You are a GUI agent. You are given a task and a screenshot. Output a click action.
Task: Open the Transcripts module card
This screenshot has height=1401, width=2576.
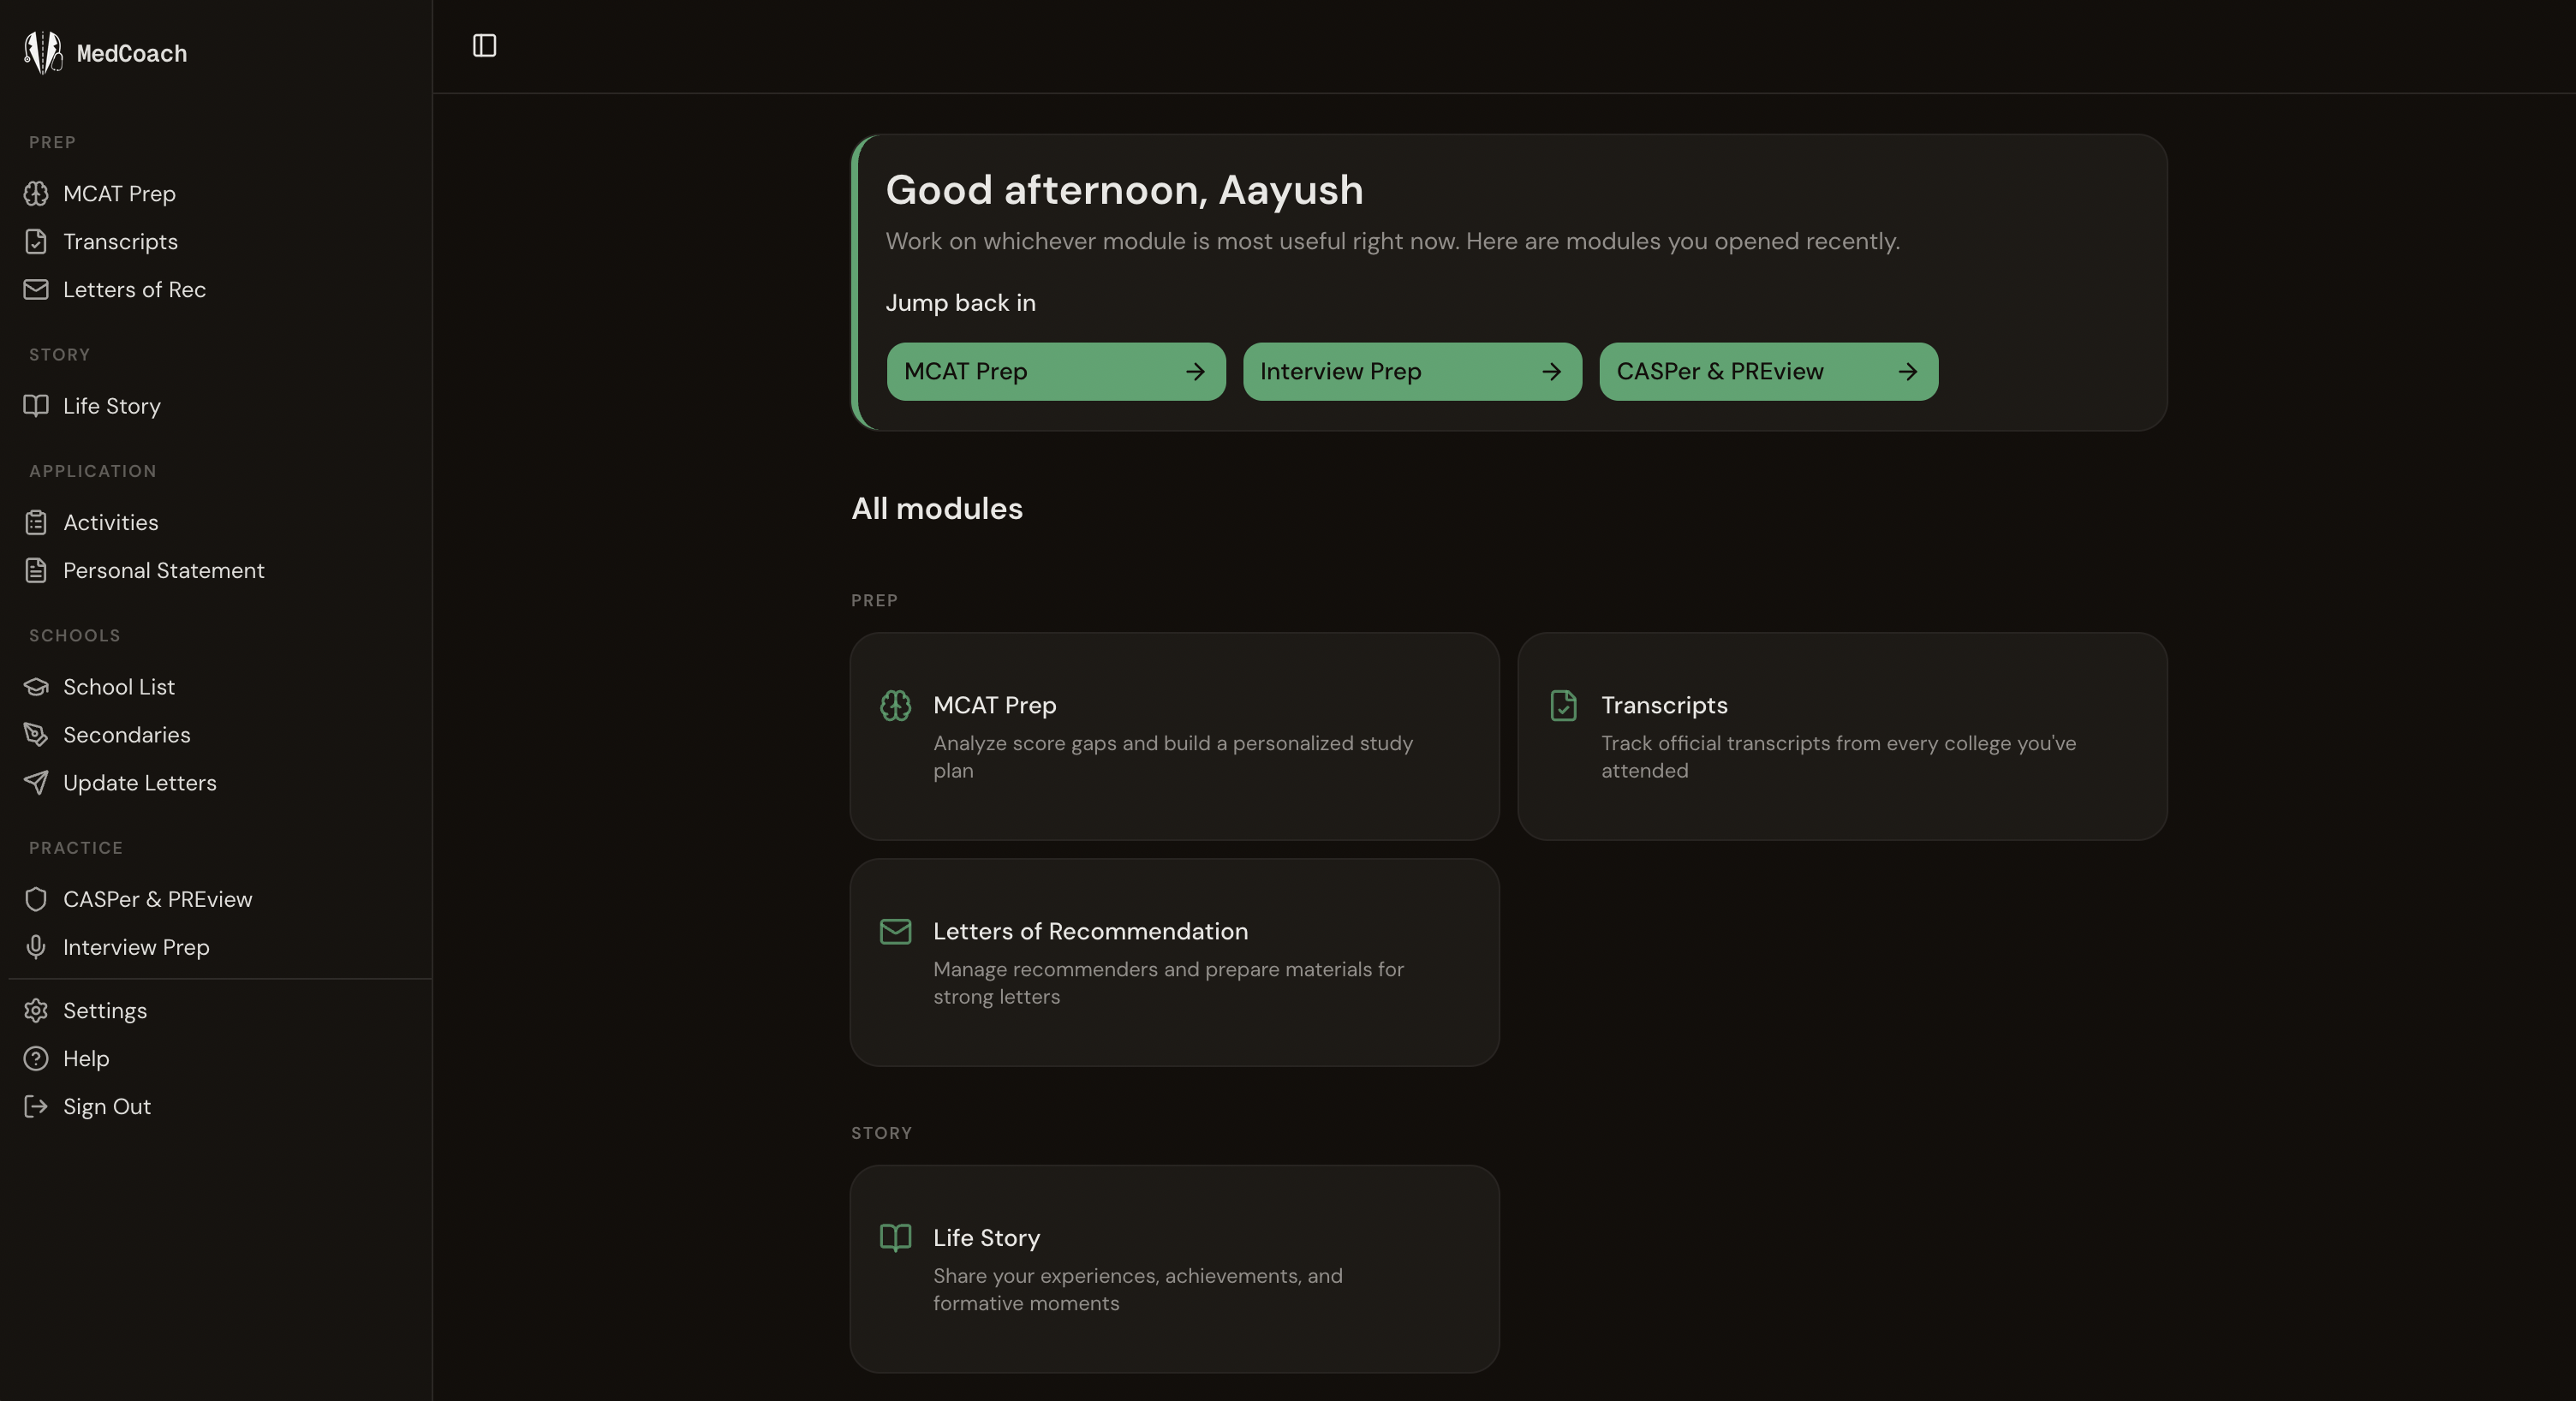[1842, 735]
